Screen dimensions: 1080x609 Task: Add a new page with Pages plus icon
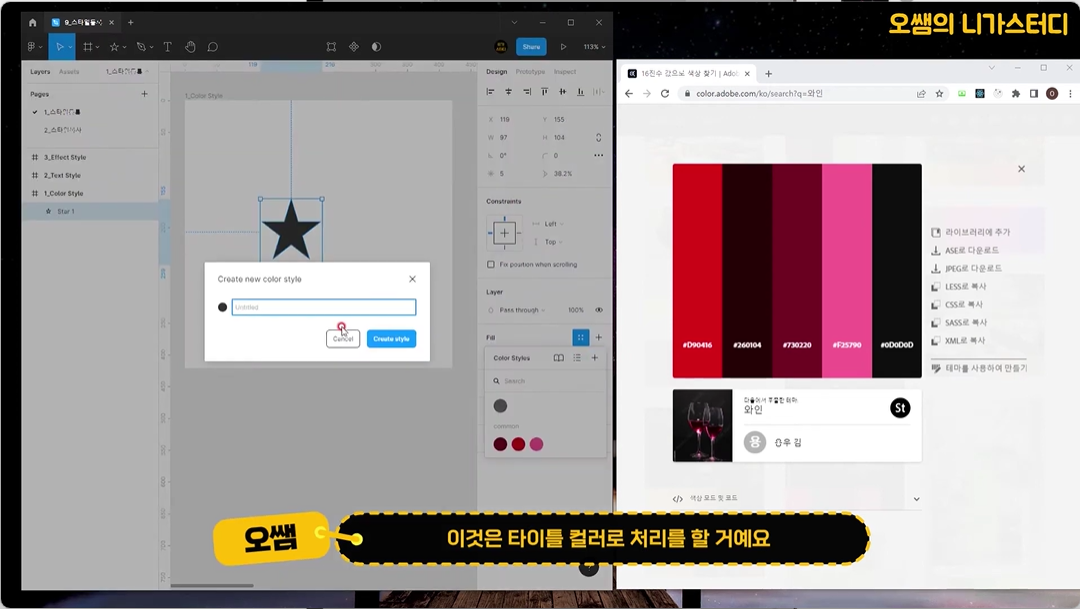point(145,94)
